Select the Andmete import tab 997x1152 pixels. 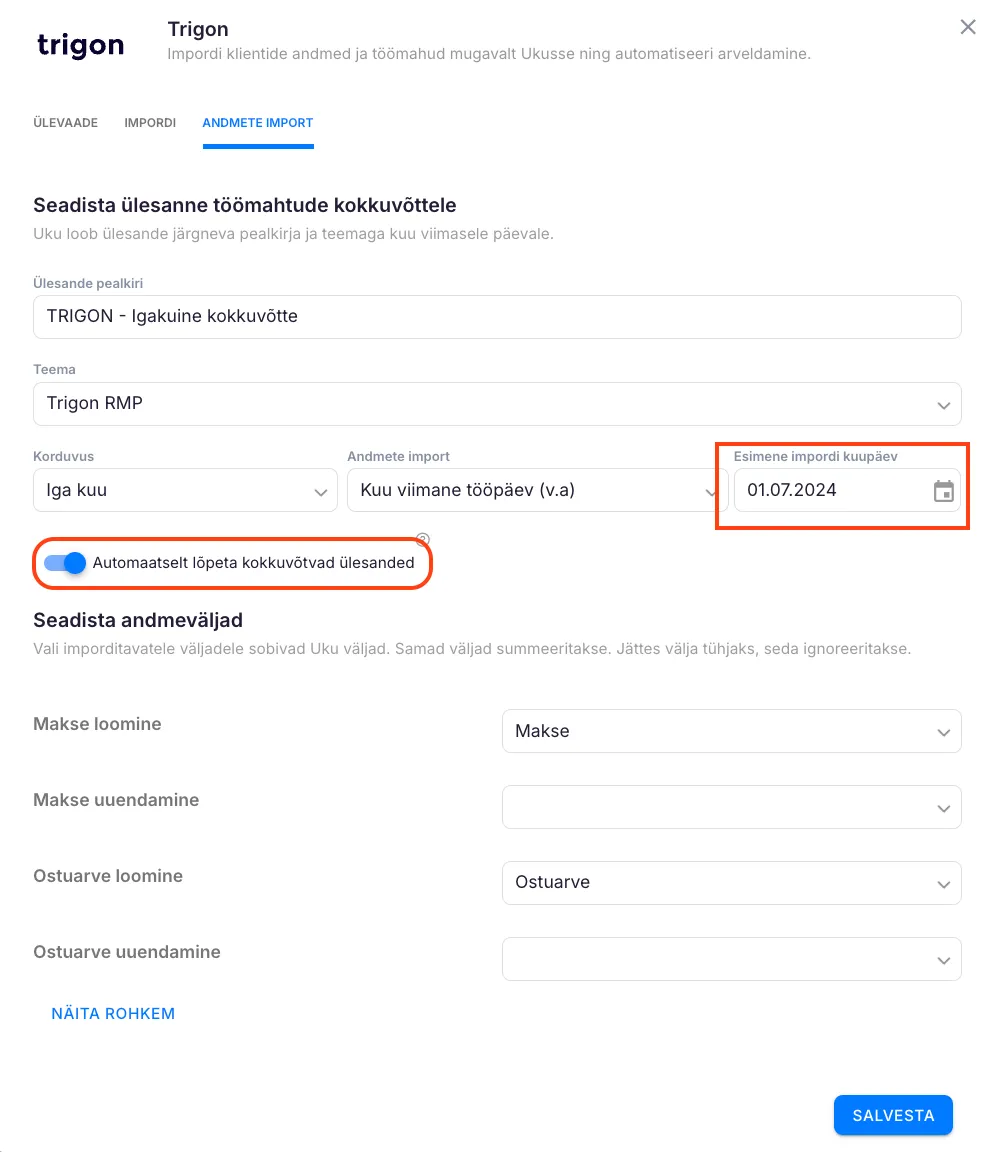coord(258,123)
